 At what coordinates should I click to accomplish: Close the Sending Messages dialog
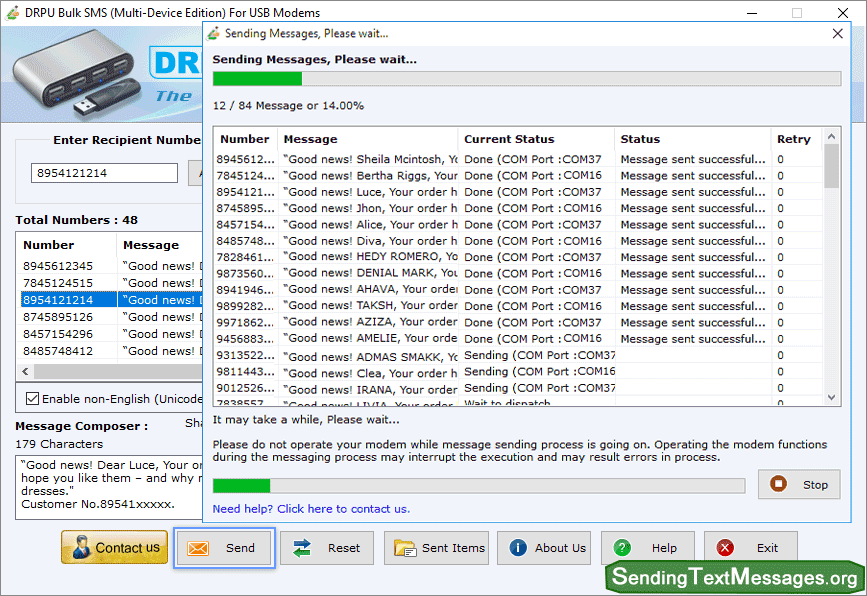(837, 34)
